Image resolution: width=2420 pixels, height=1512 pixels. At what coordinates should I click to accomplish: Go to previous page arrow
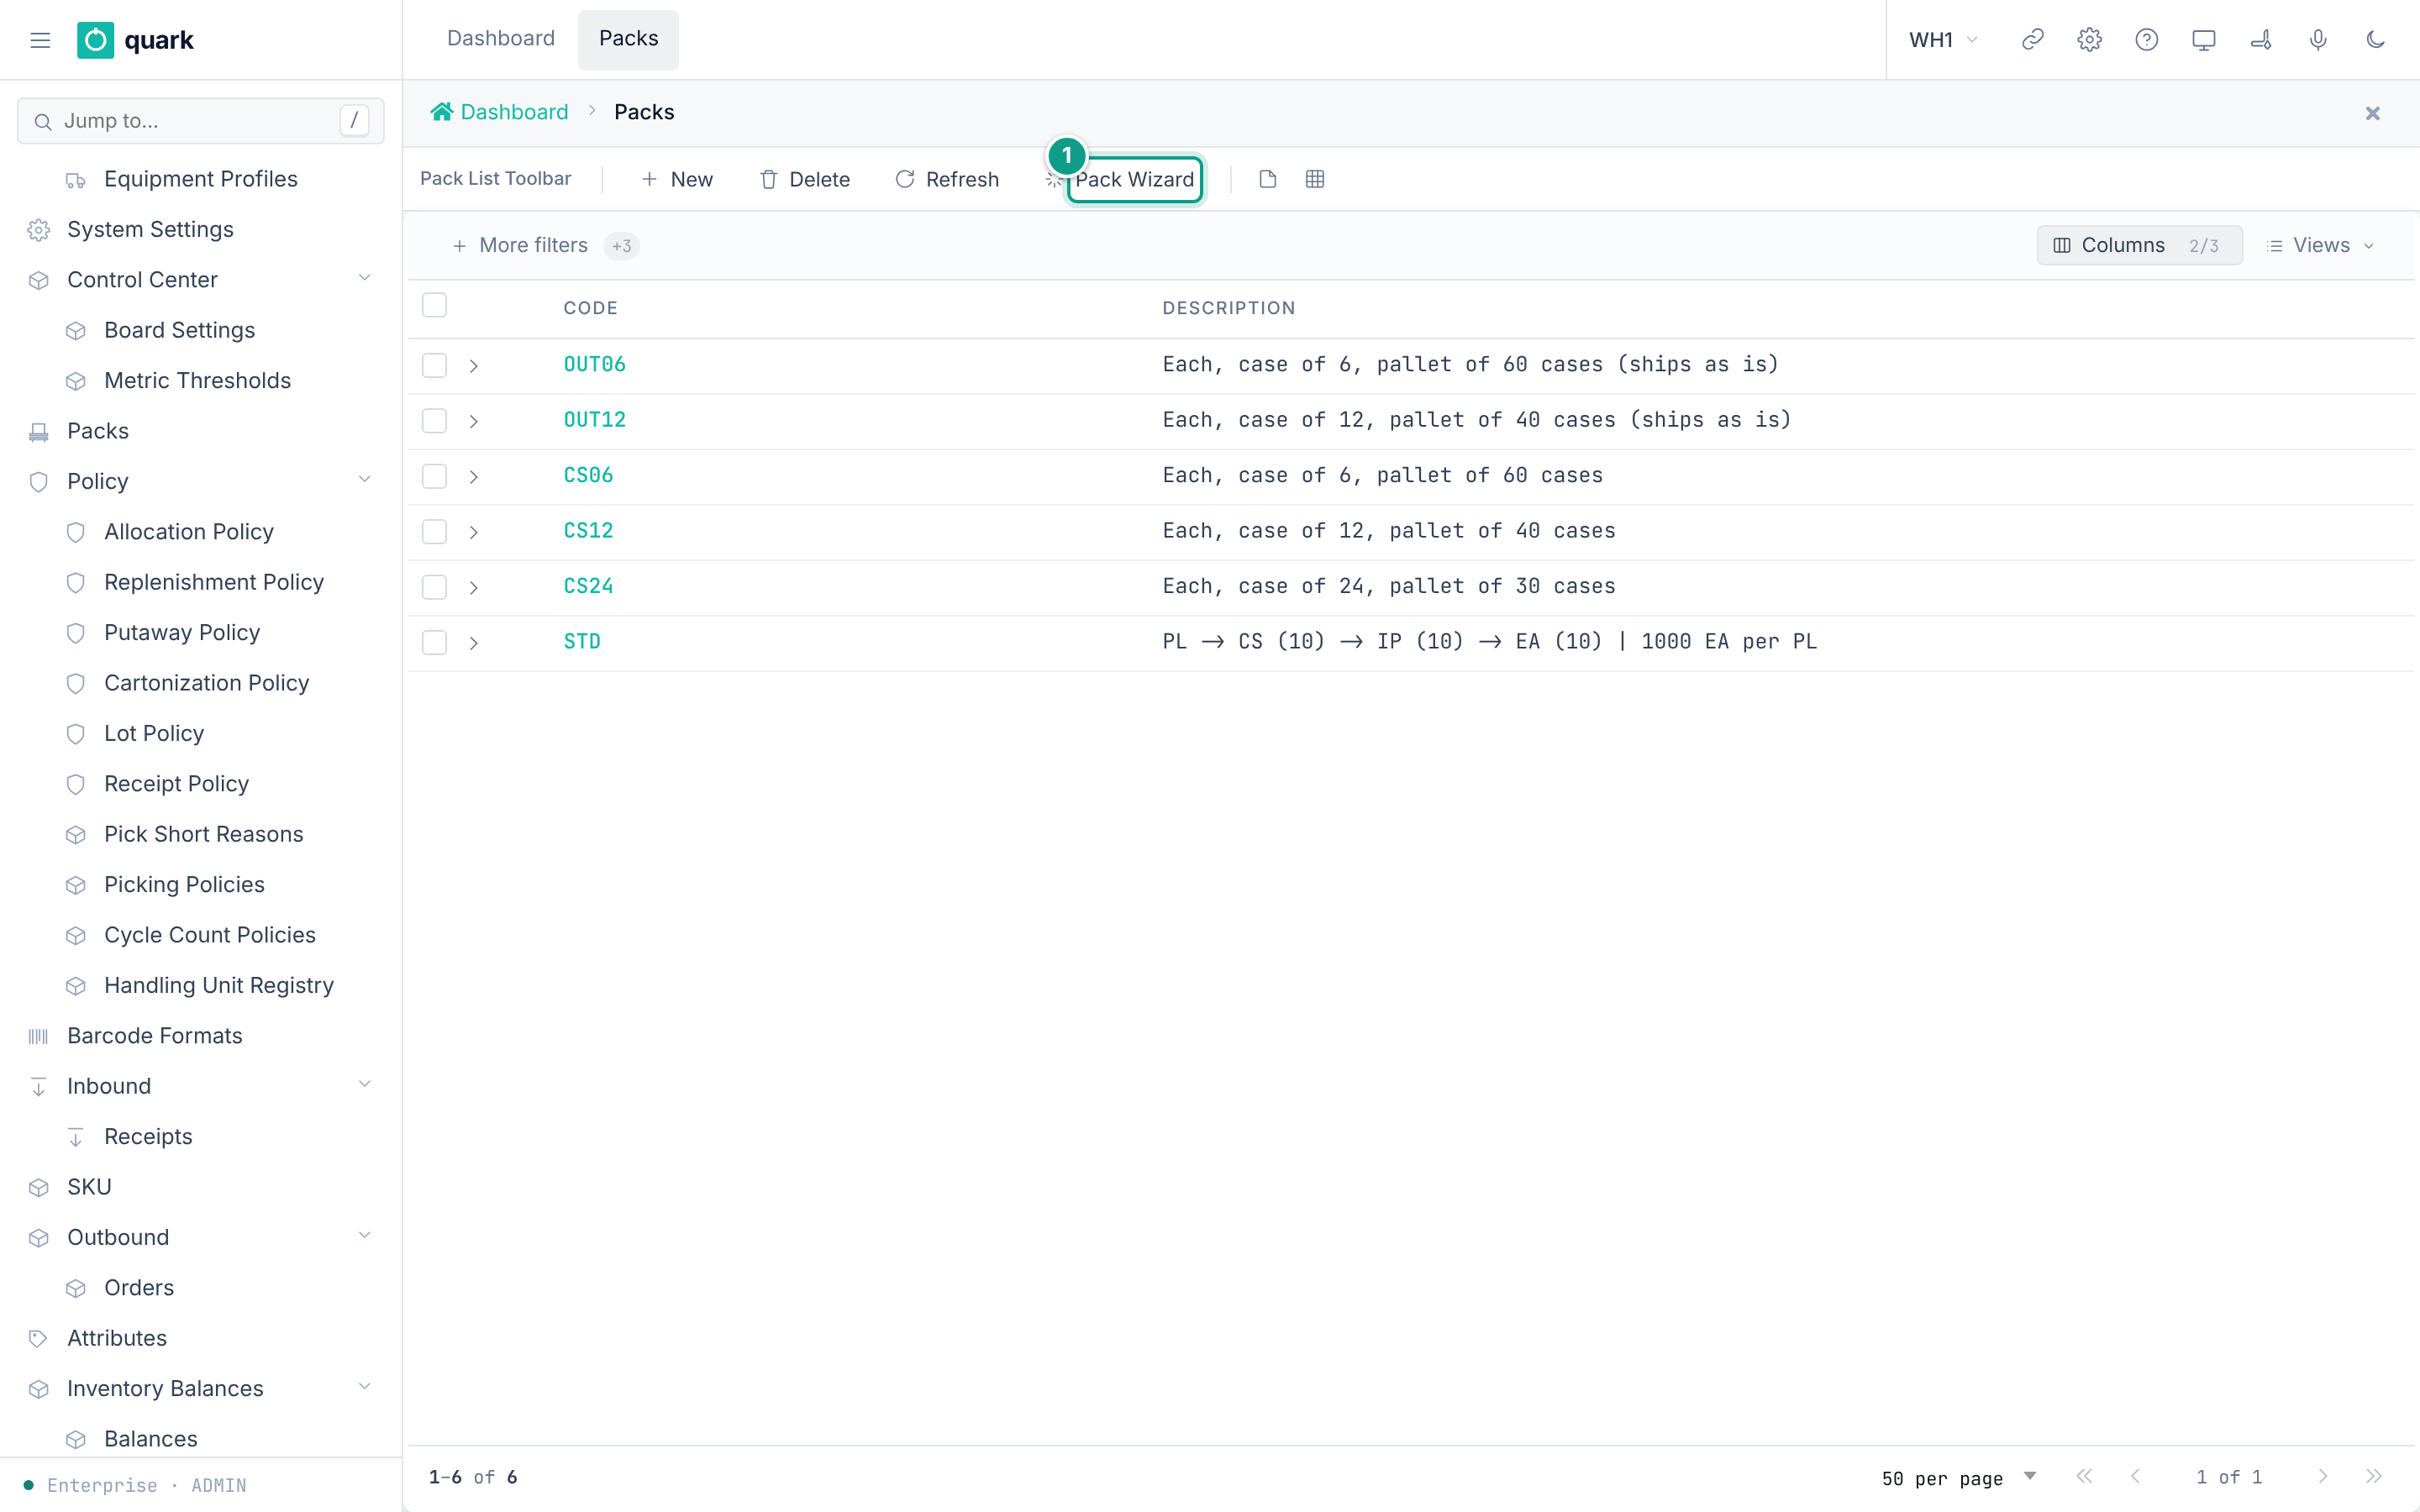click(x=2135, y=1476)
